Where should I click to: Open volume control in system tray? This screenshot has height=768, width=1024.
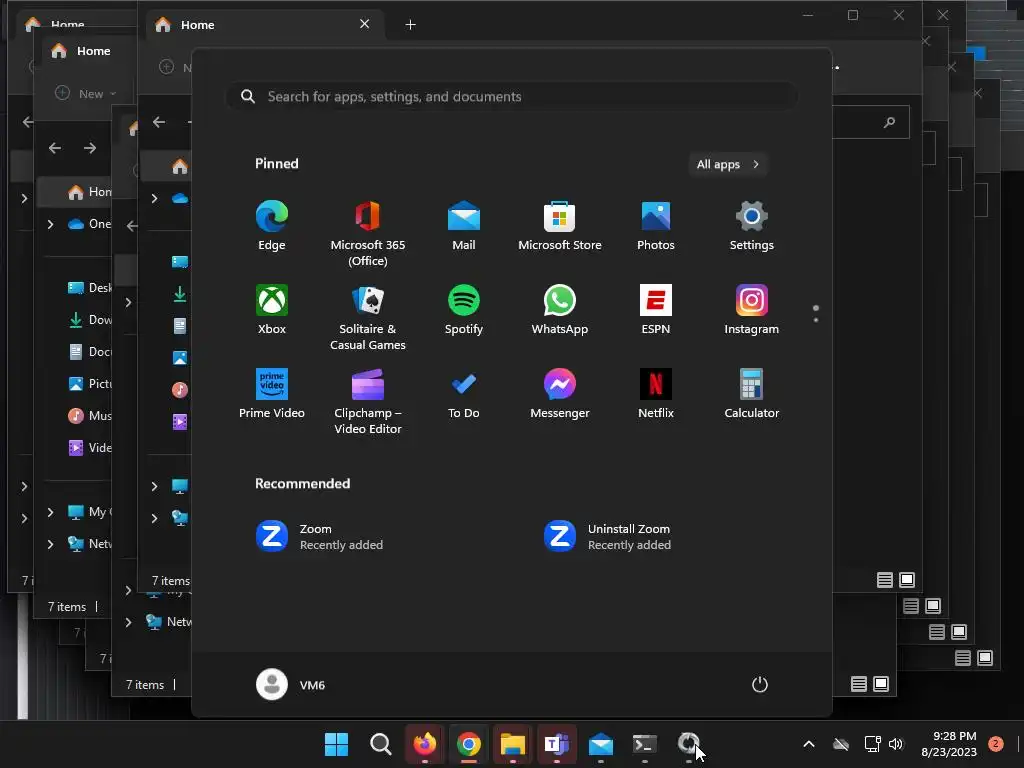pyautogui.click(x=896, y=744)
